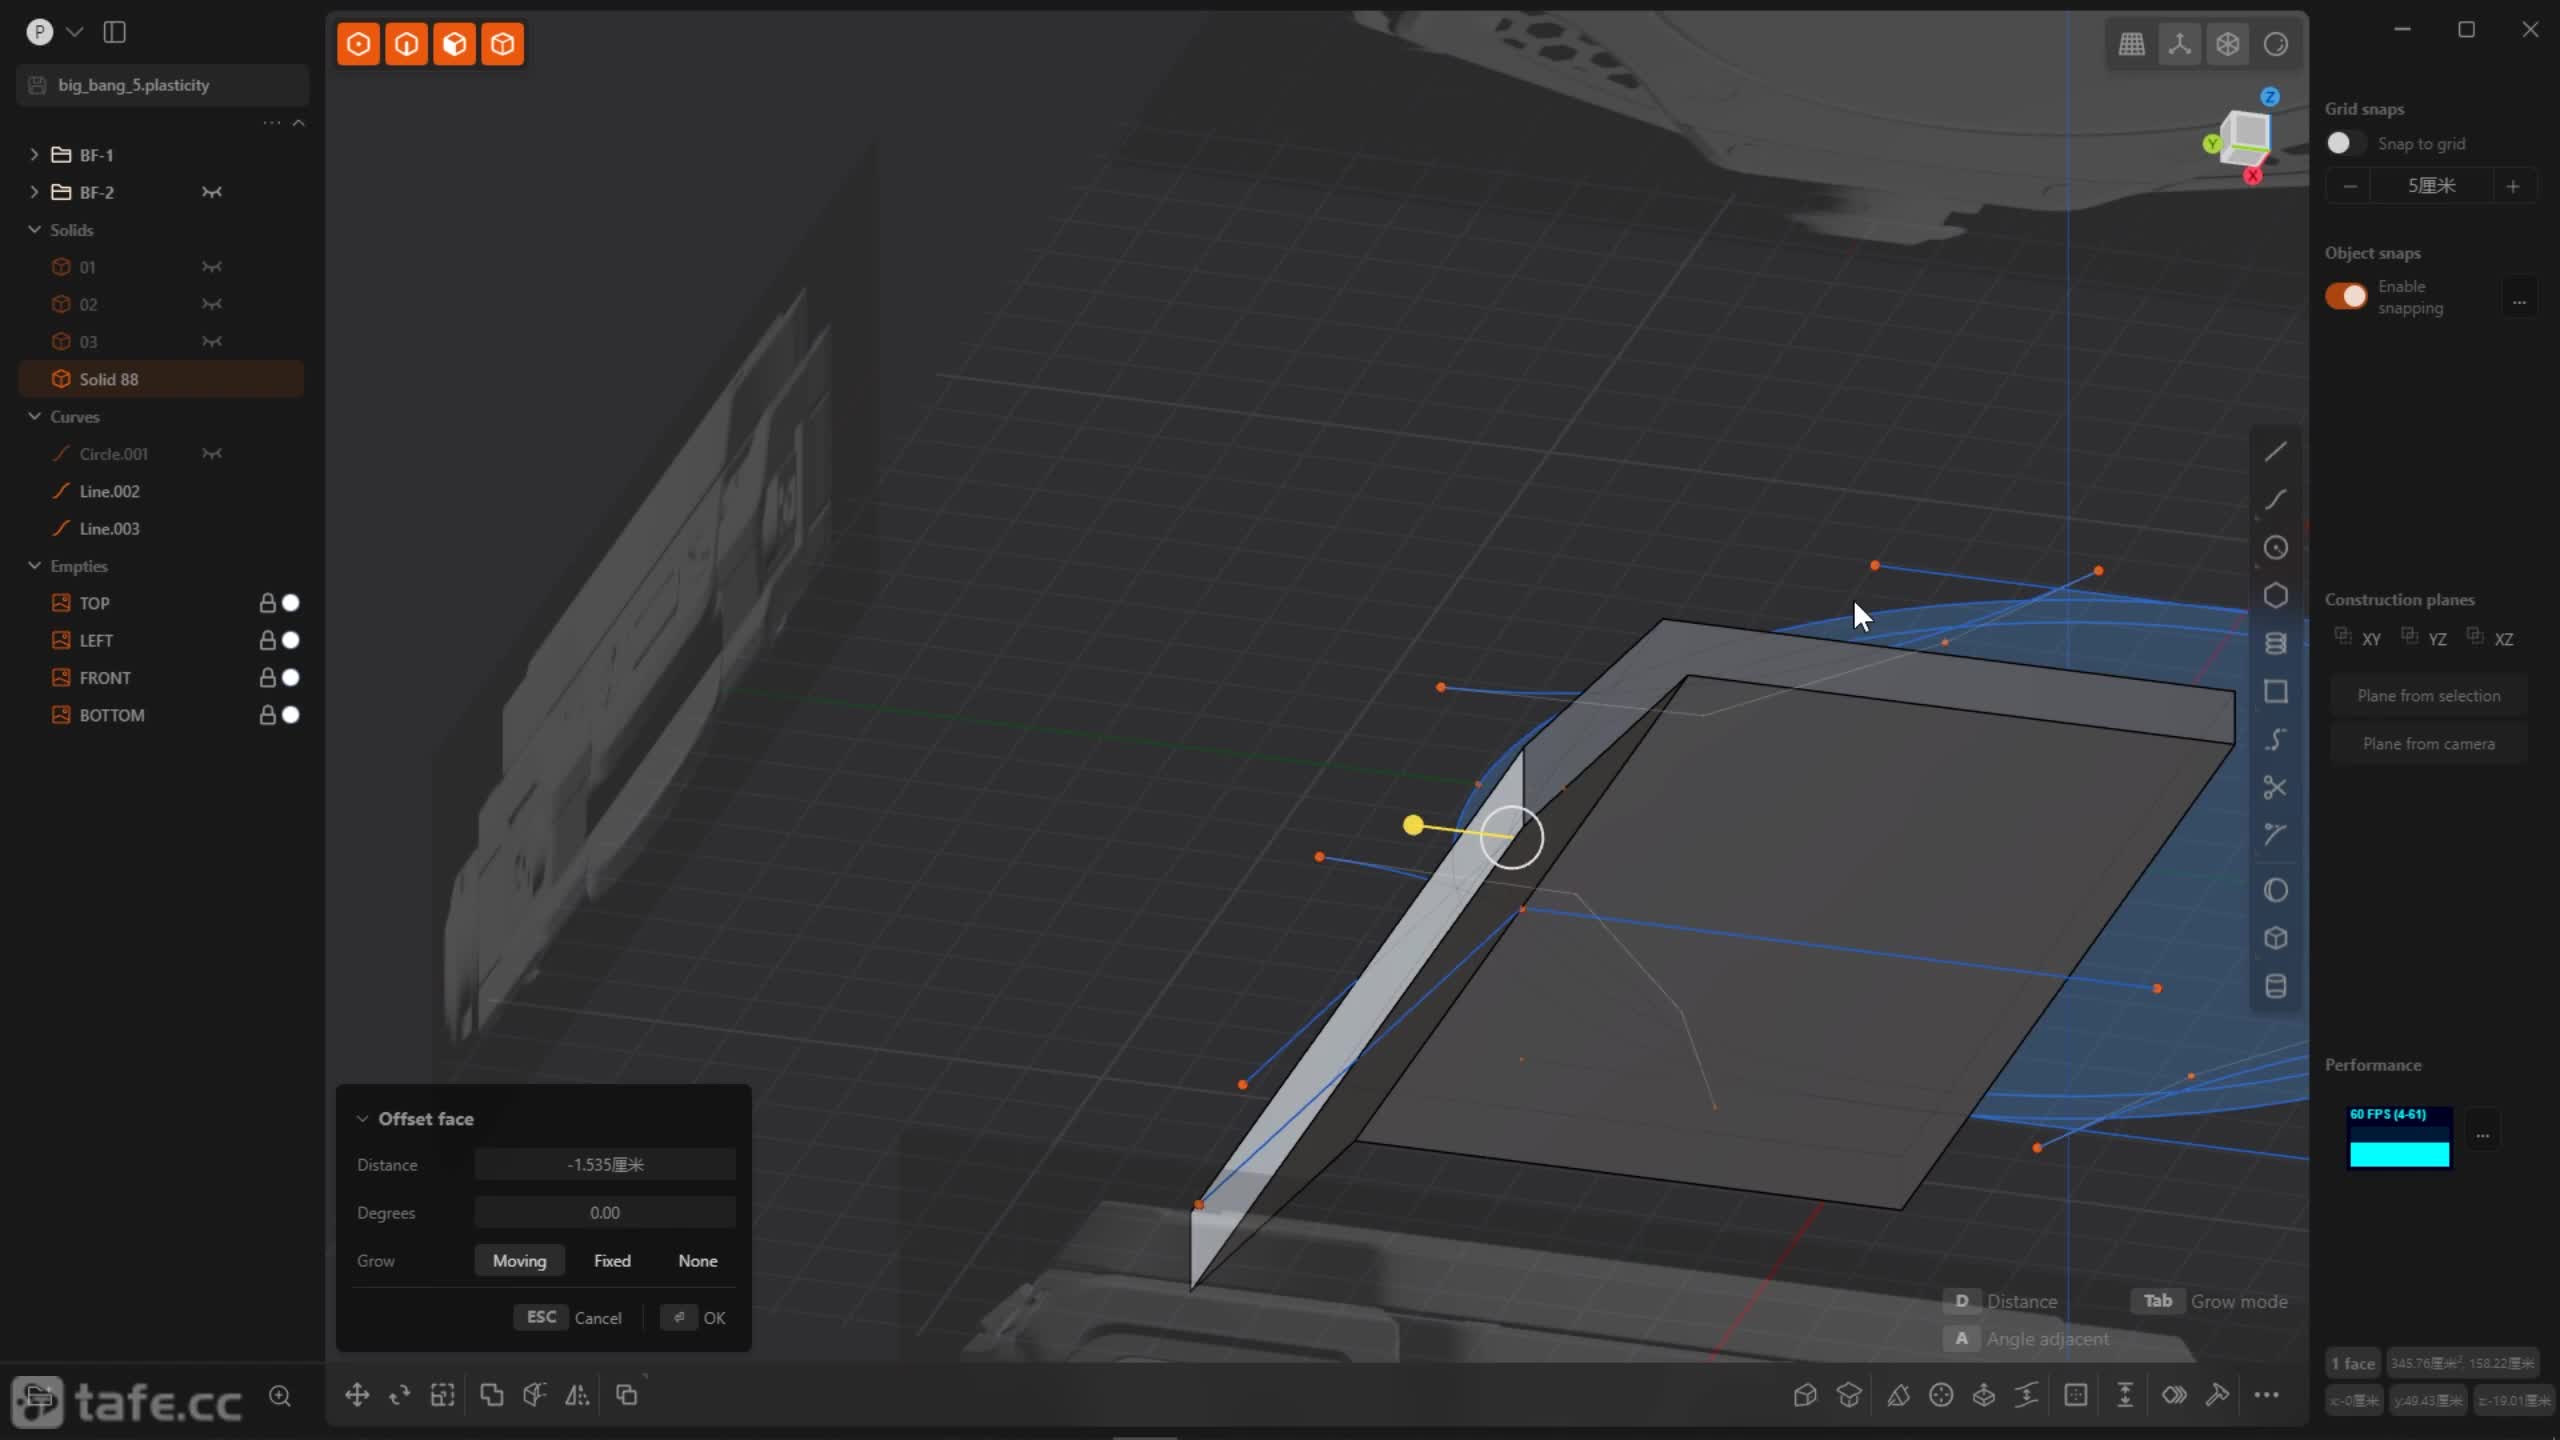Toggle Snap to grid switch

click(2345, 143)
